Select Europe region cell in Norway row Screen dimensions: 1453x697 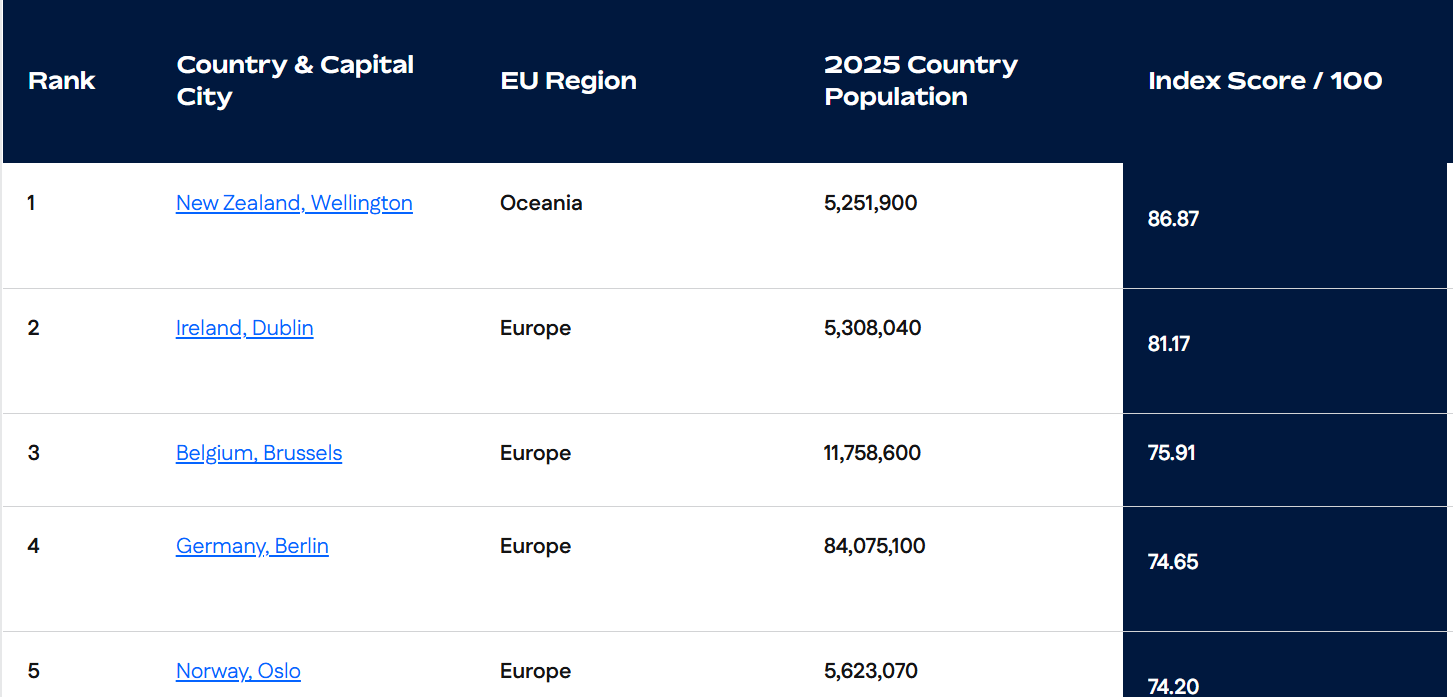pyautogui.click(x=536, y=671)
